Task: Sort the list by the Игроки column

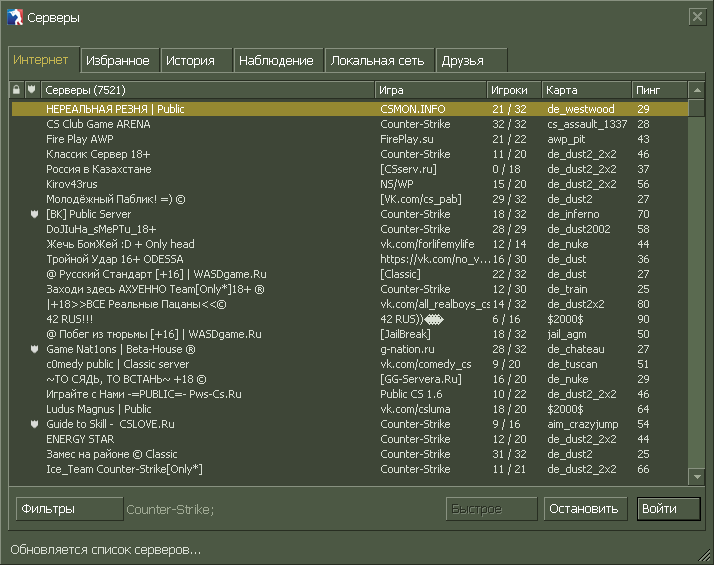Action: 514,90
